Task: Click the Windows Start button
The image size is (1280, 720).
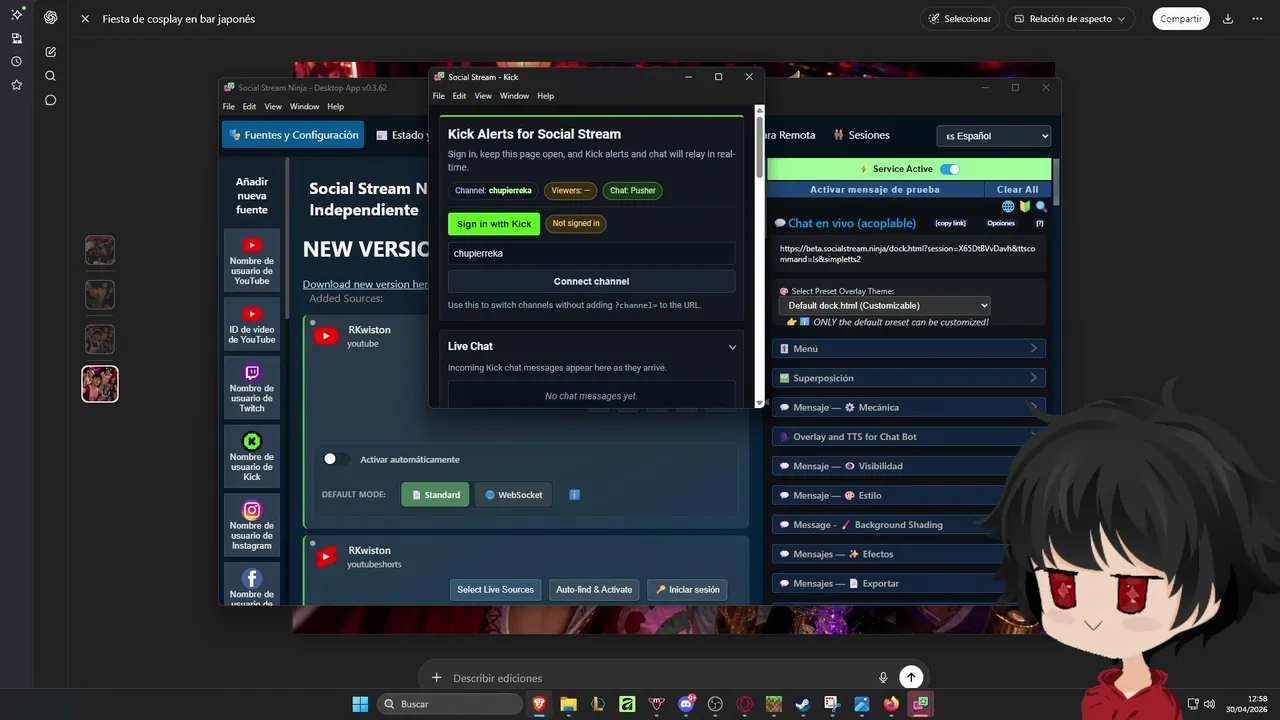Action: pos(360,704)
